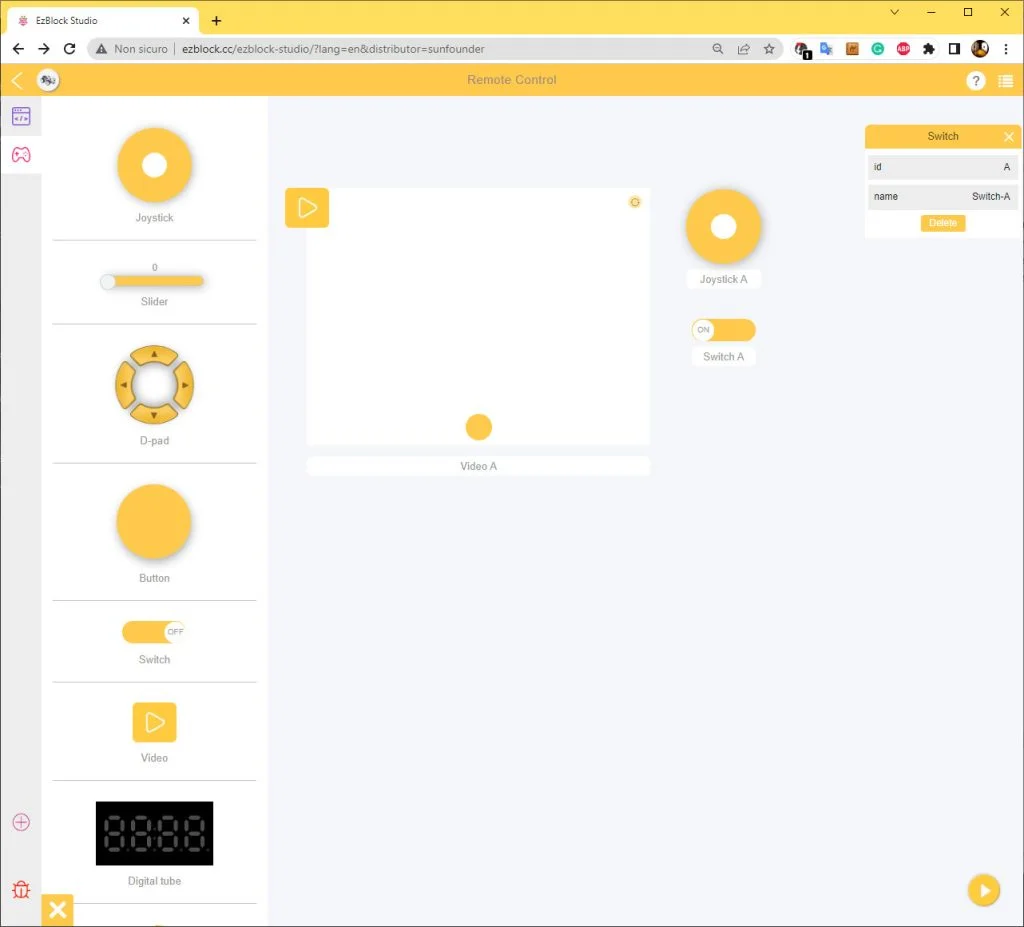Edit the Switch name field
1024x927 pixels.
(x=942, y=197)
